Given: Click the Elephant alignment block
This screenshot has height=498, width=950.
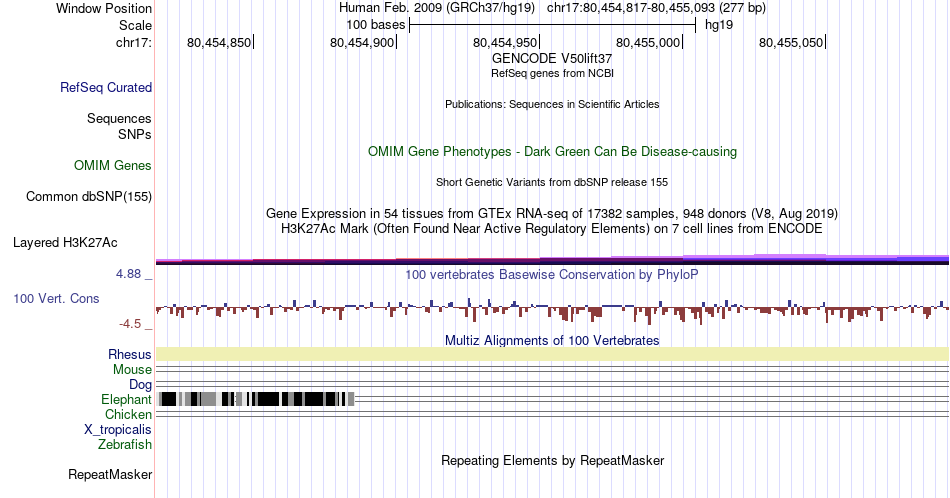Looking at the screenshot, I should (x=256, y=399).
